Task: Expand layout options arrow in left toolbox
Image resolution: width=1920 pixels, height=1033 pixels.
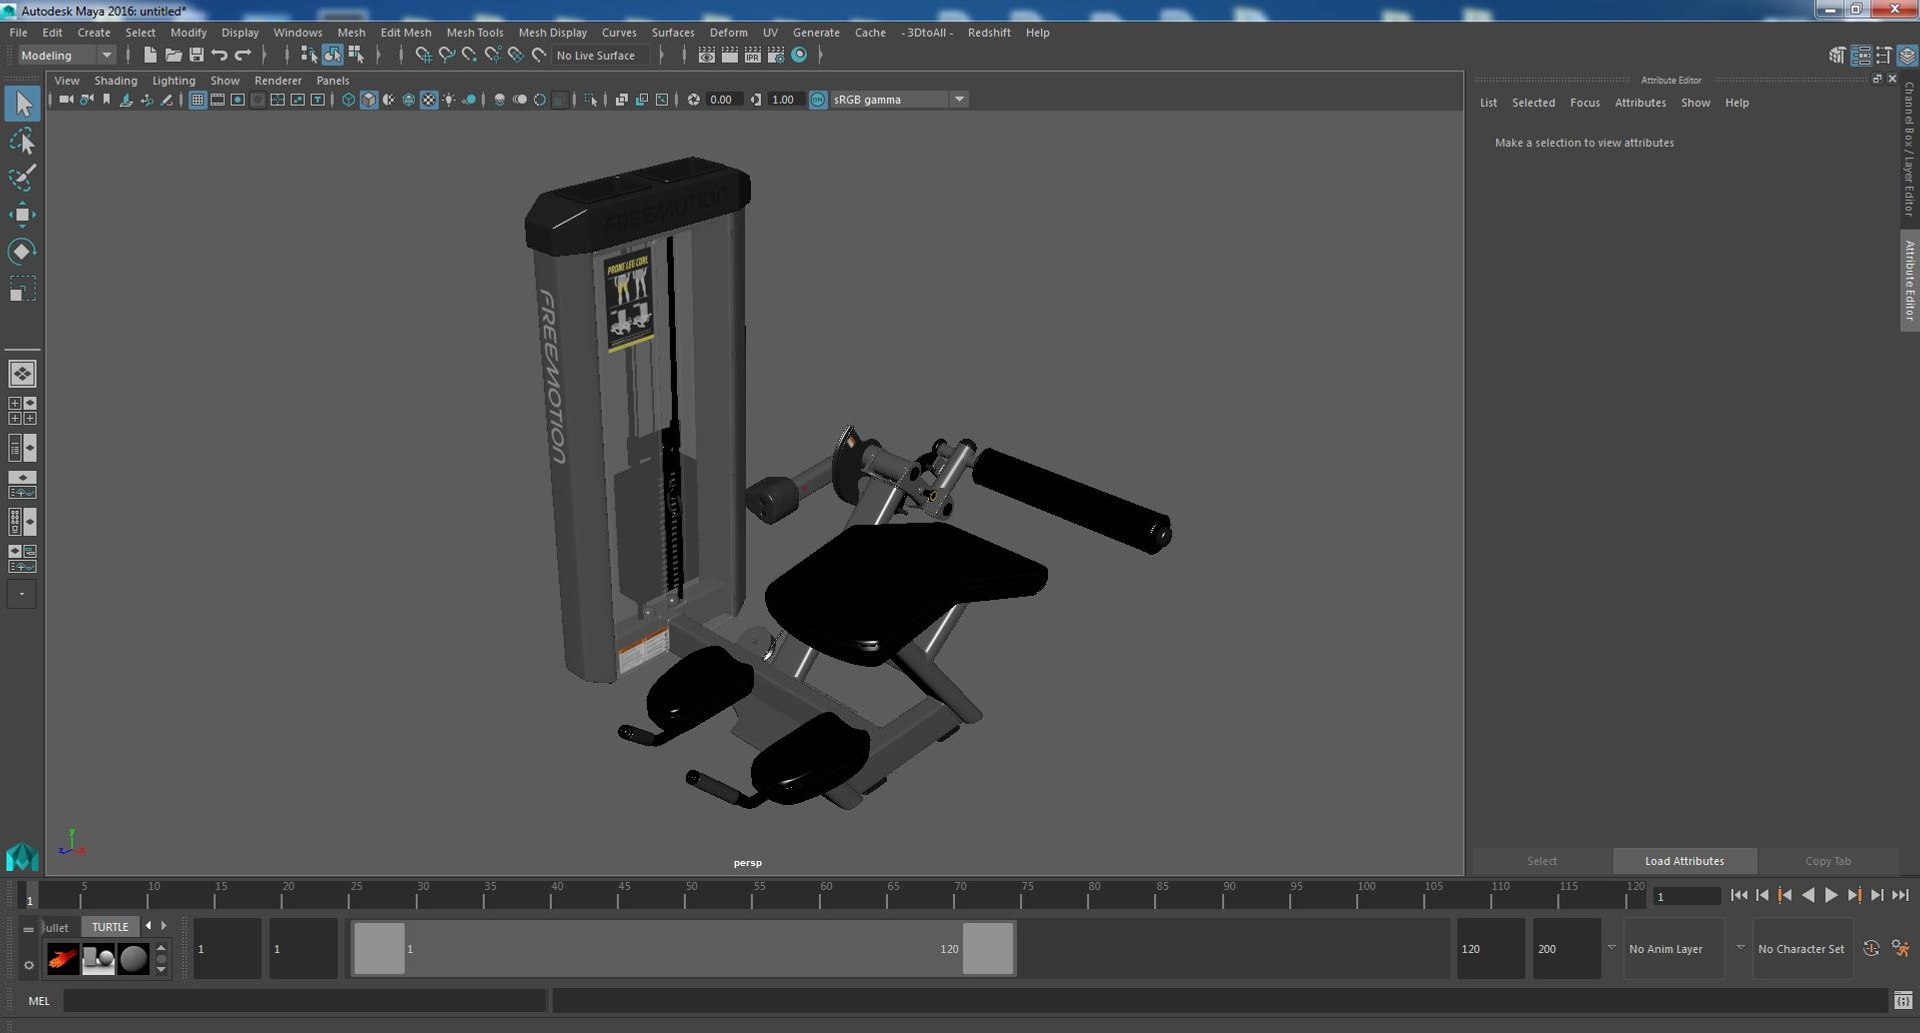Action: click(22, 593)
